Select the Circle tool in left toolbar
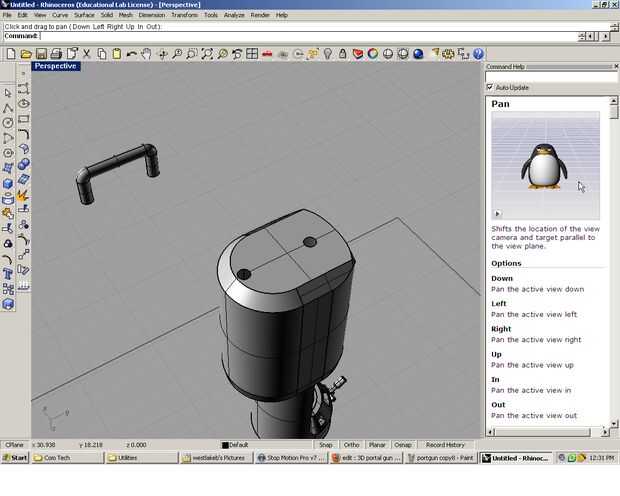620x496 pixels. [x=8, y=123]
